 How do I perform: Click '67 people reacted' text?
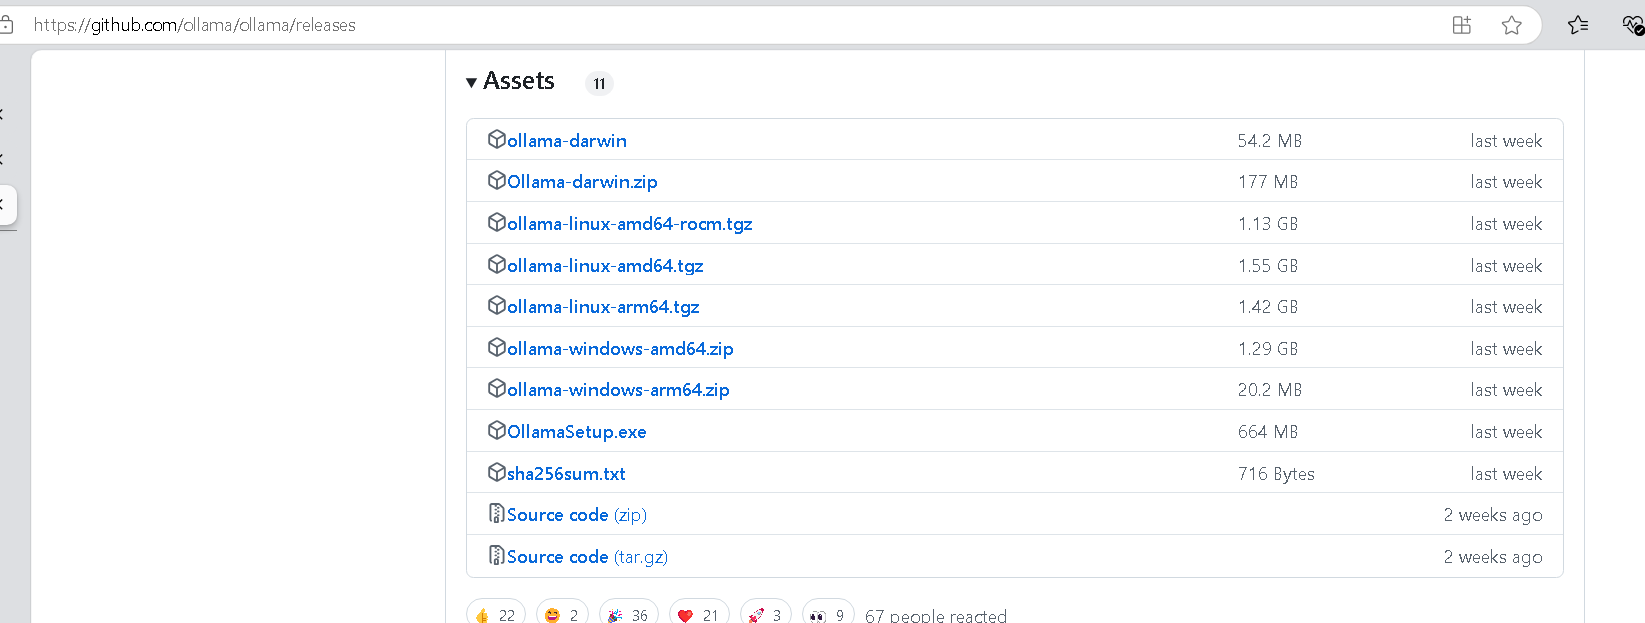coord(936,615)
